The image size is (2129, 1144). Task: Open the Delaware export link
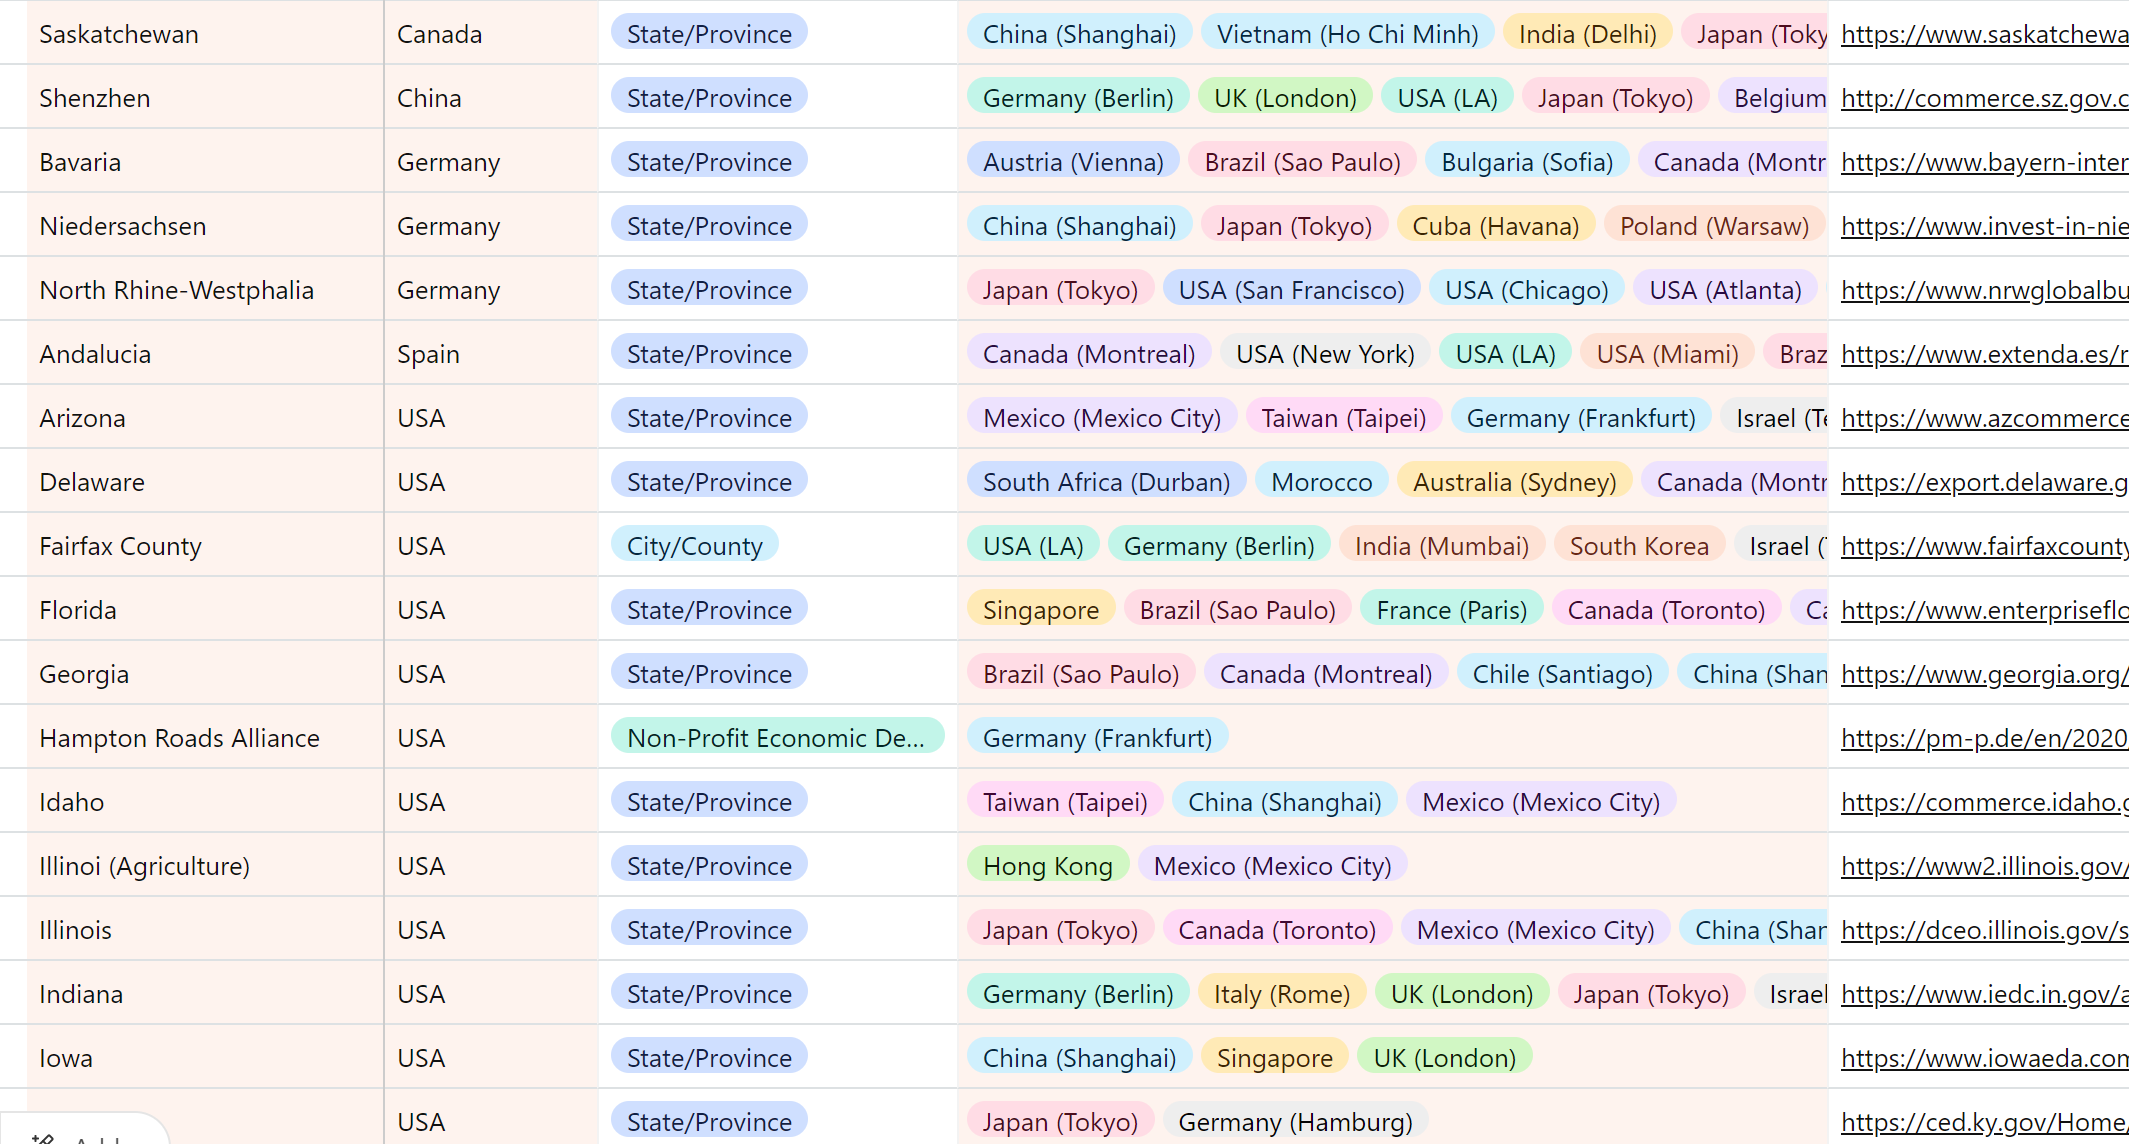click(1983, 482)
